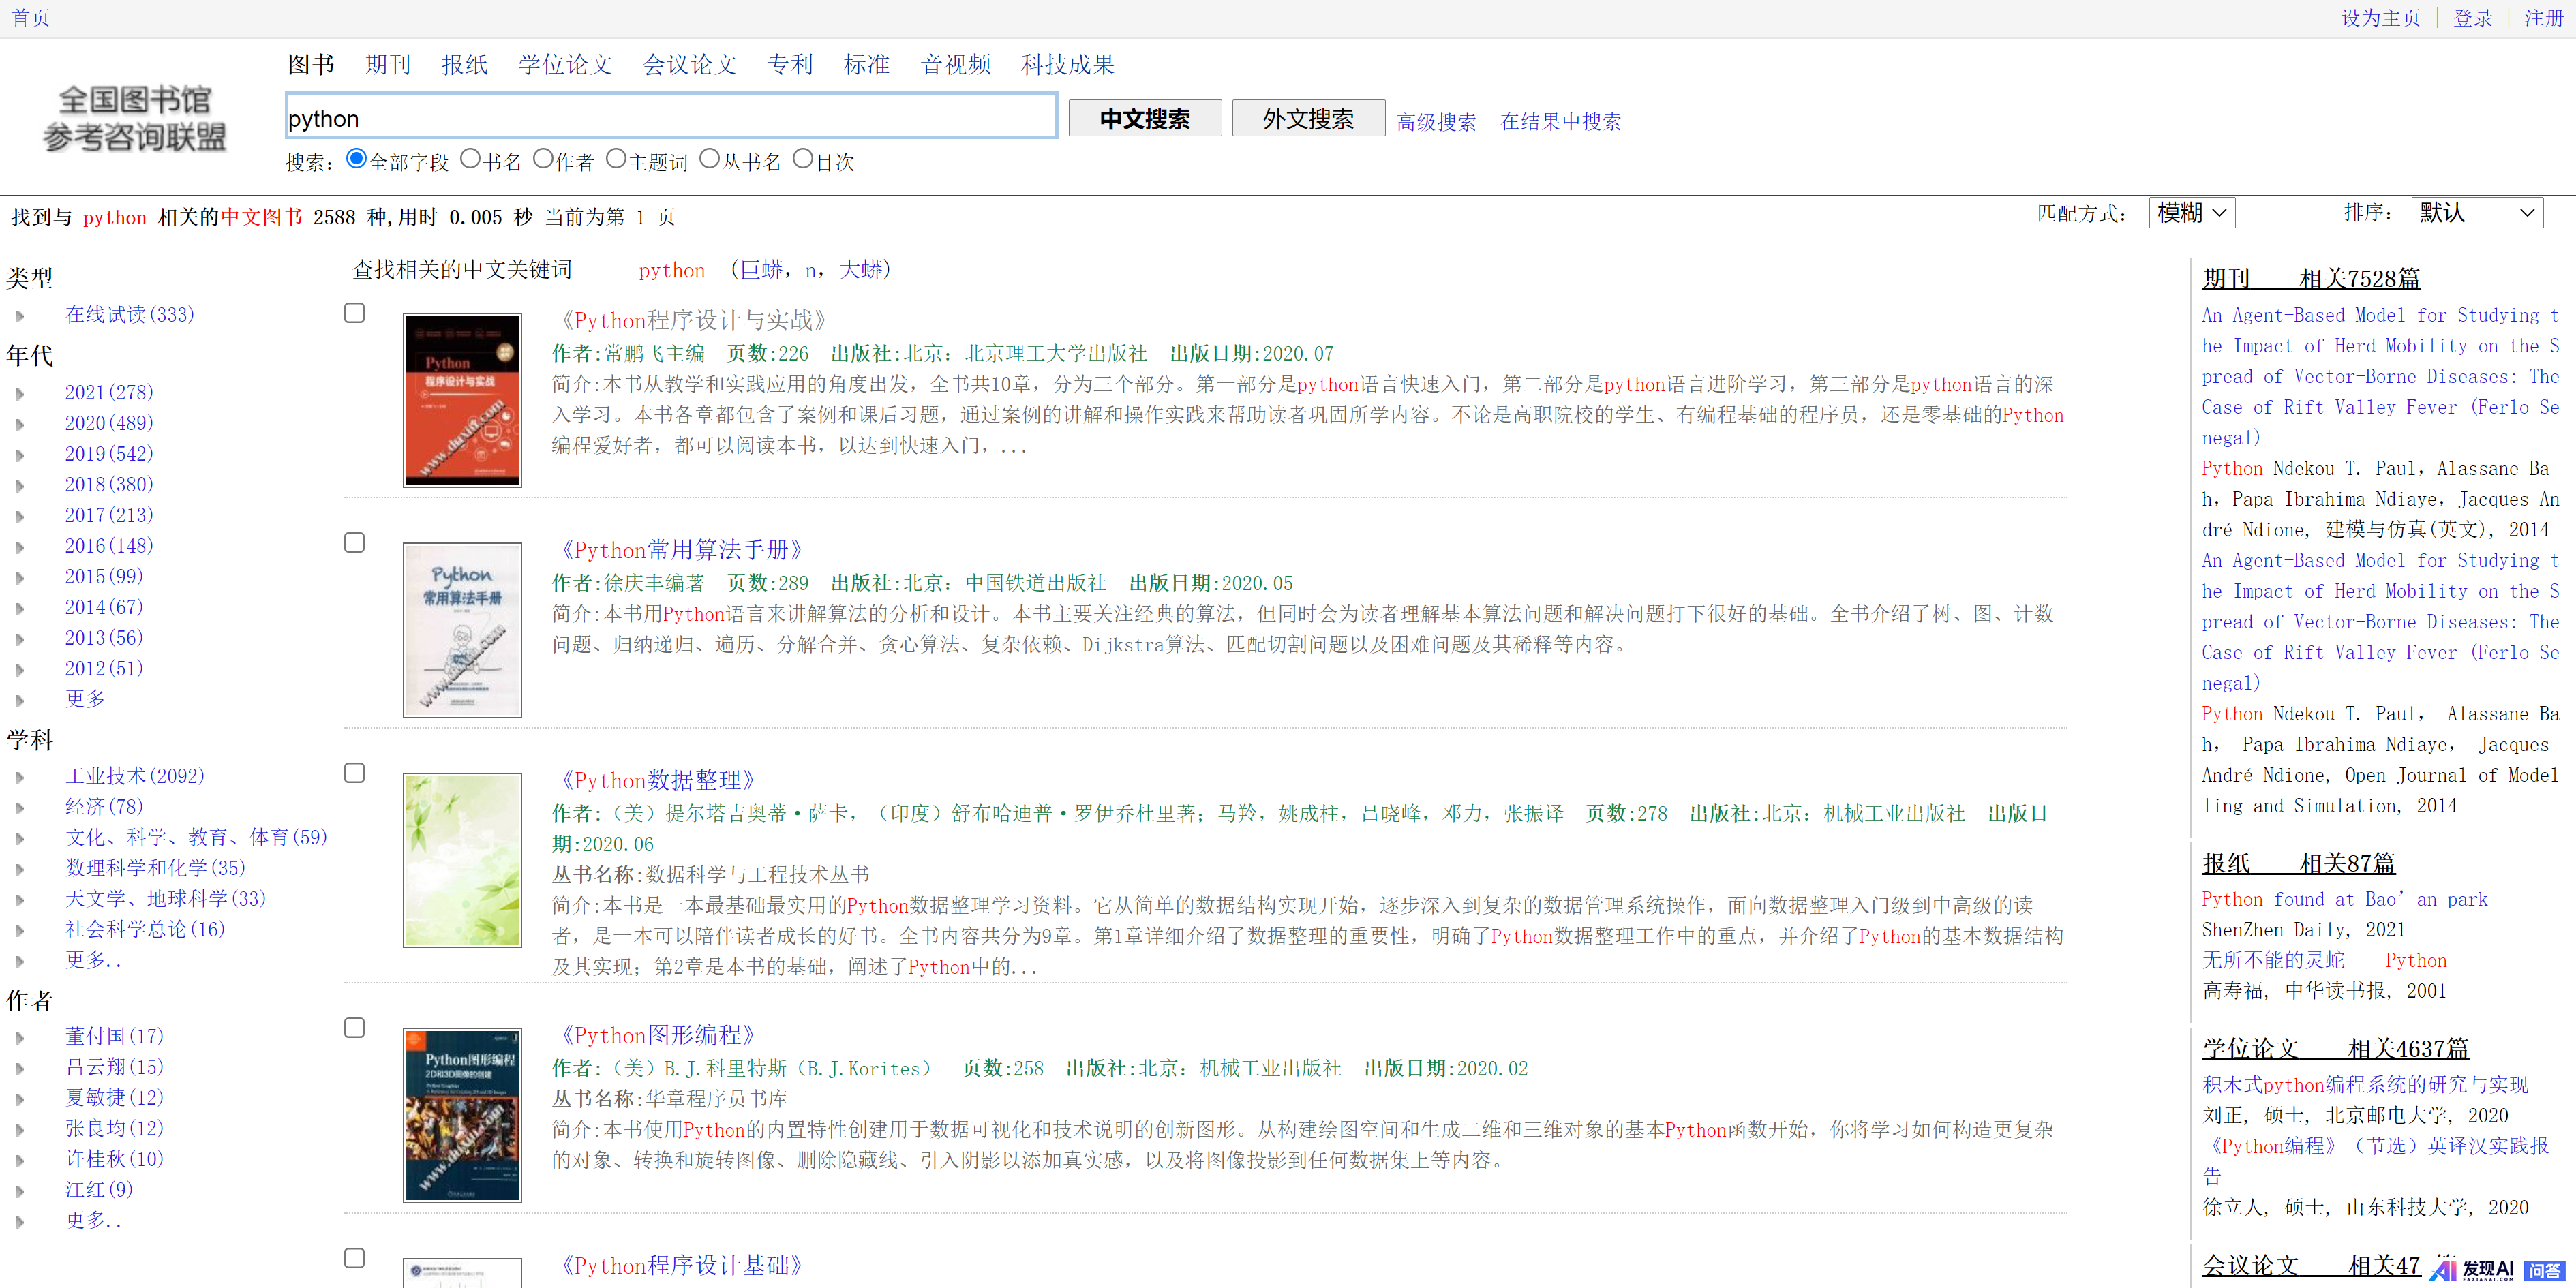
Task: Open book title 《Python图形编程》
Action: tap(658, 1035)
